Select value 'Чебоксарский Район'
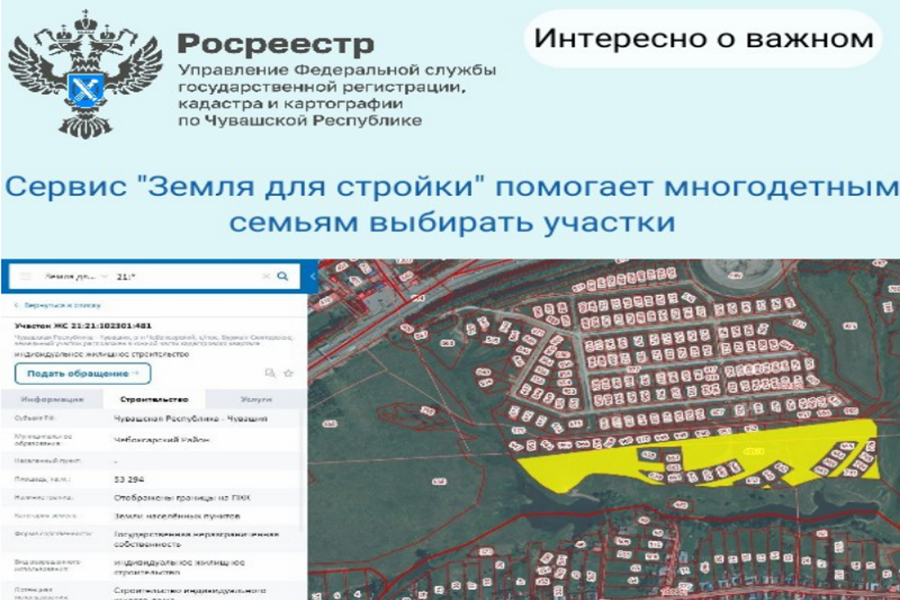 point(161,440)
